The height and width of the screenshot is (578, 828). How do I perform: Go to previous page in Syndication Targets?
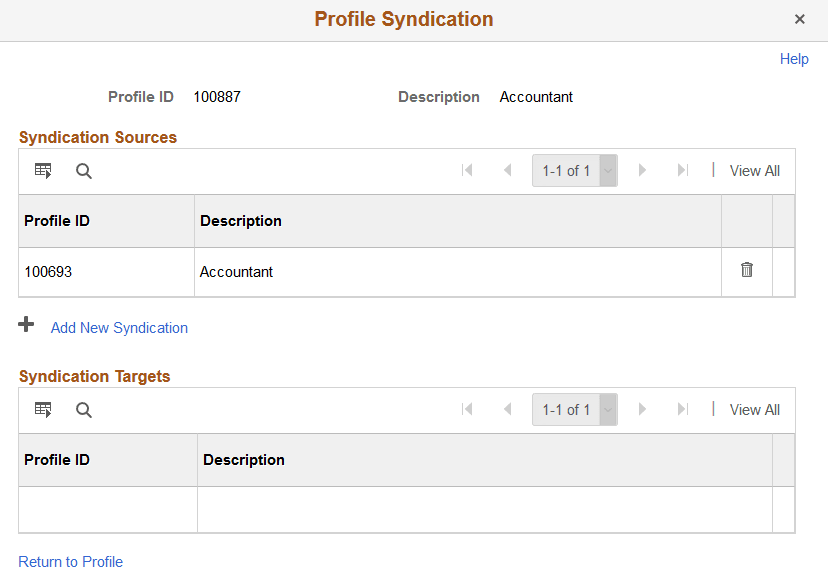(x=508, y=410)
